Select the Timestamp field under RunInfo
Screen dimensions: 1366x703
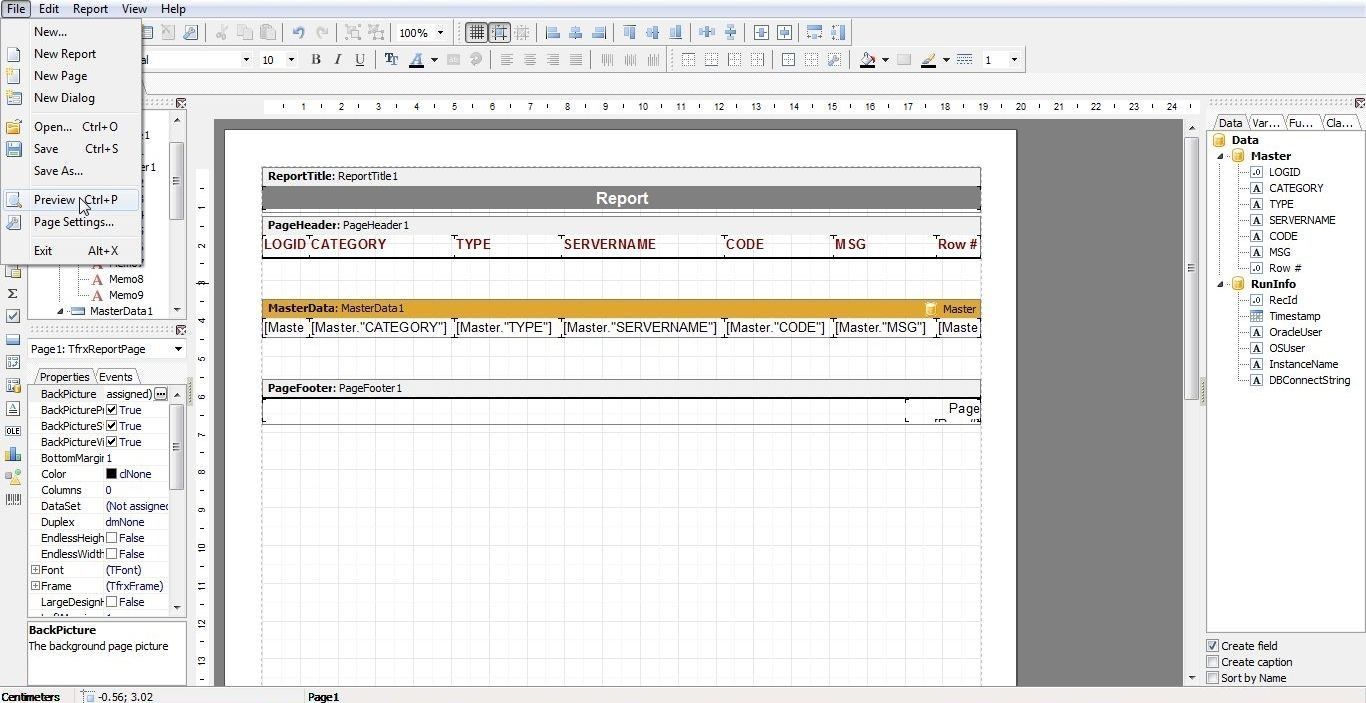1295,316
